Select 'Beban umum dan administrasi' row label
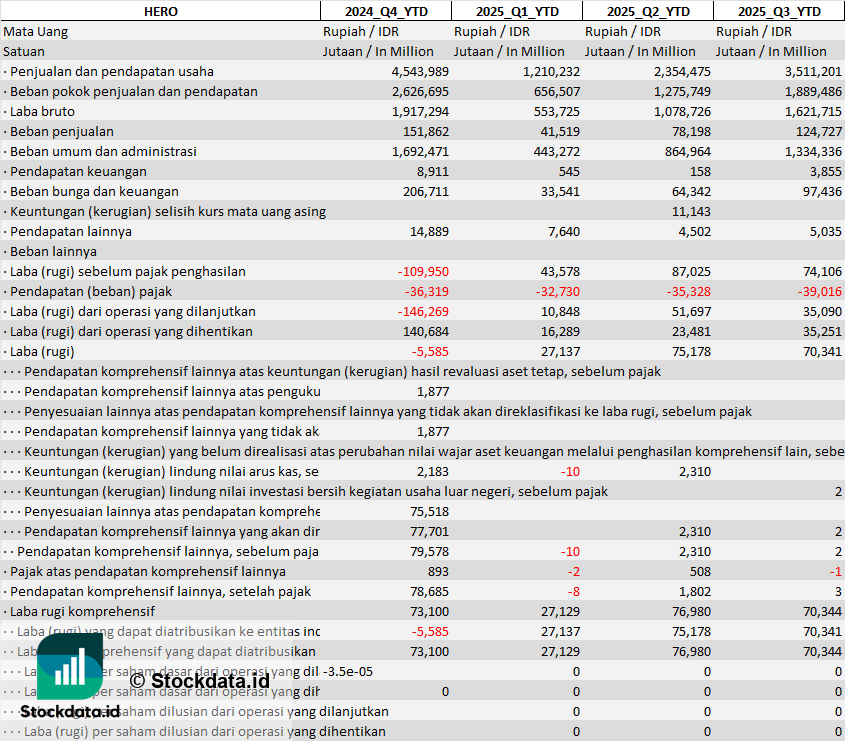This screenshot has width=845, height=741. 100,151
